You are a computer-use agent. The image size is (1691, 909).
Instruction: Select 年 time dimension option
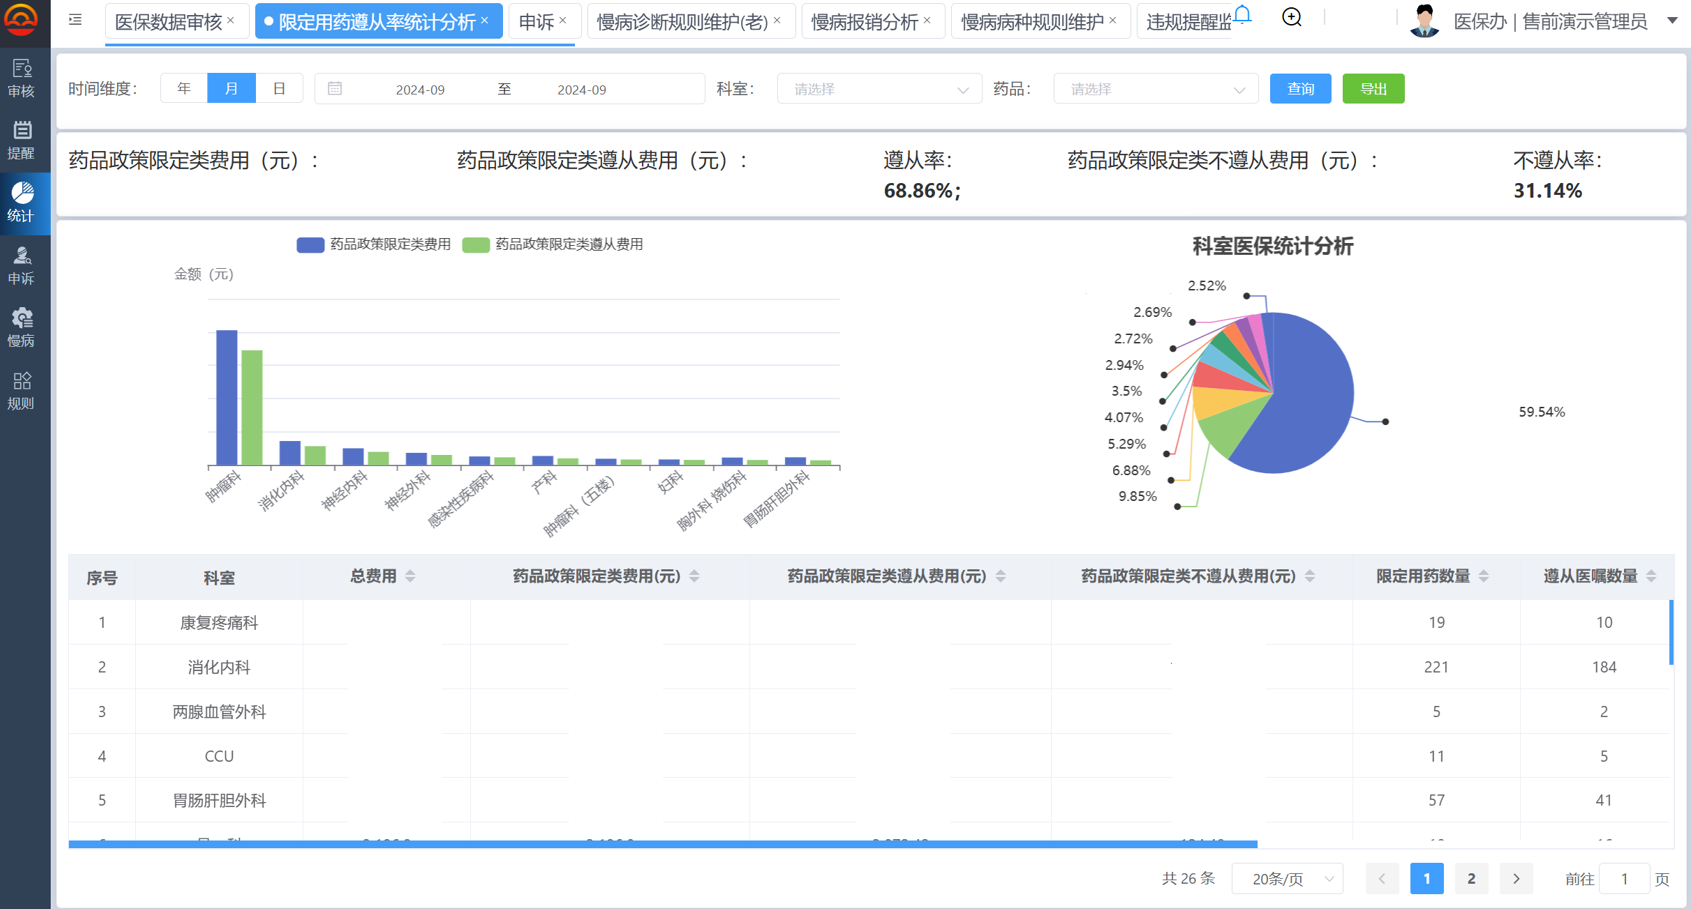pyautogui.click(x=184, y=89)
